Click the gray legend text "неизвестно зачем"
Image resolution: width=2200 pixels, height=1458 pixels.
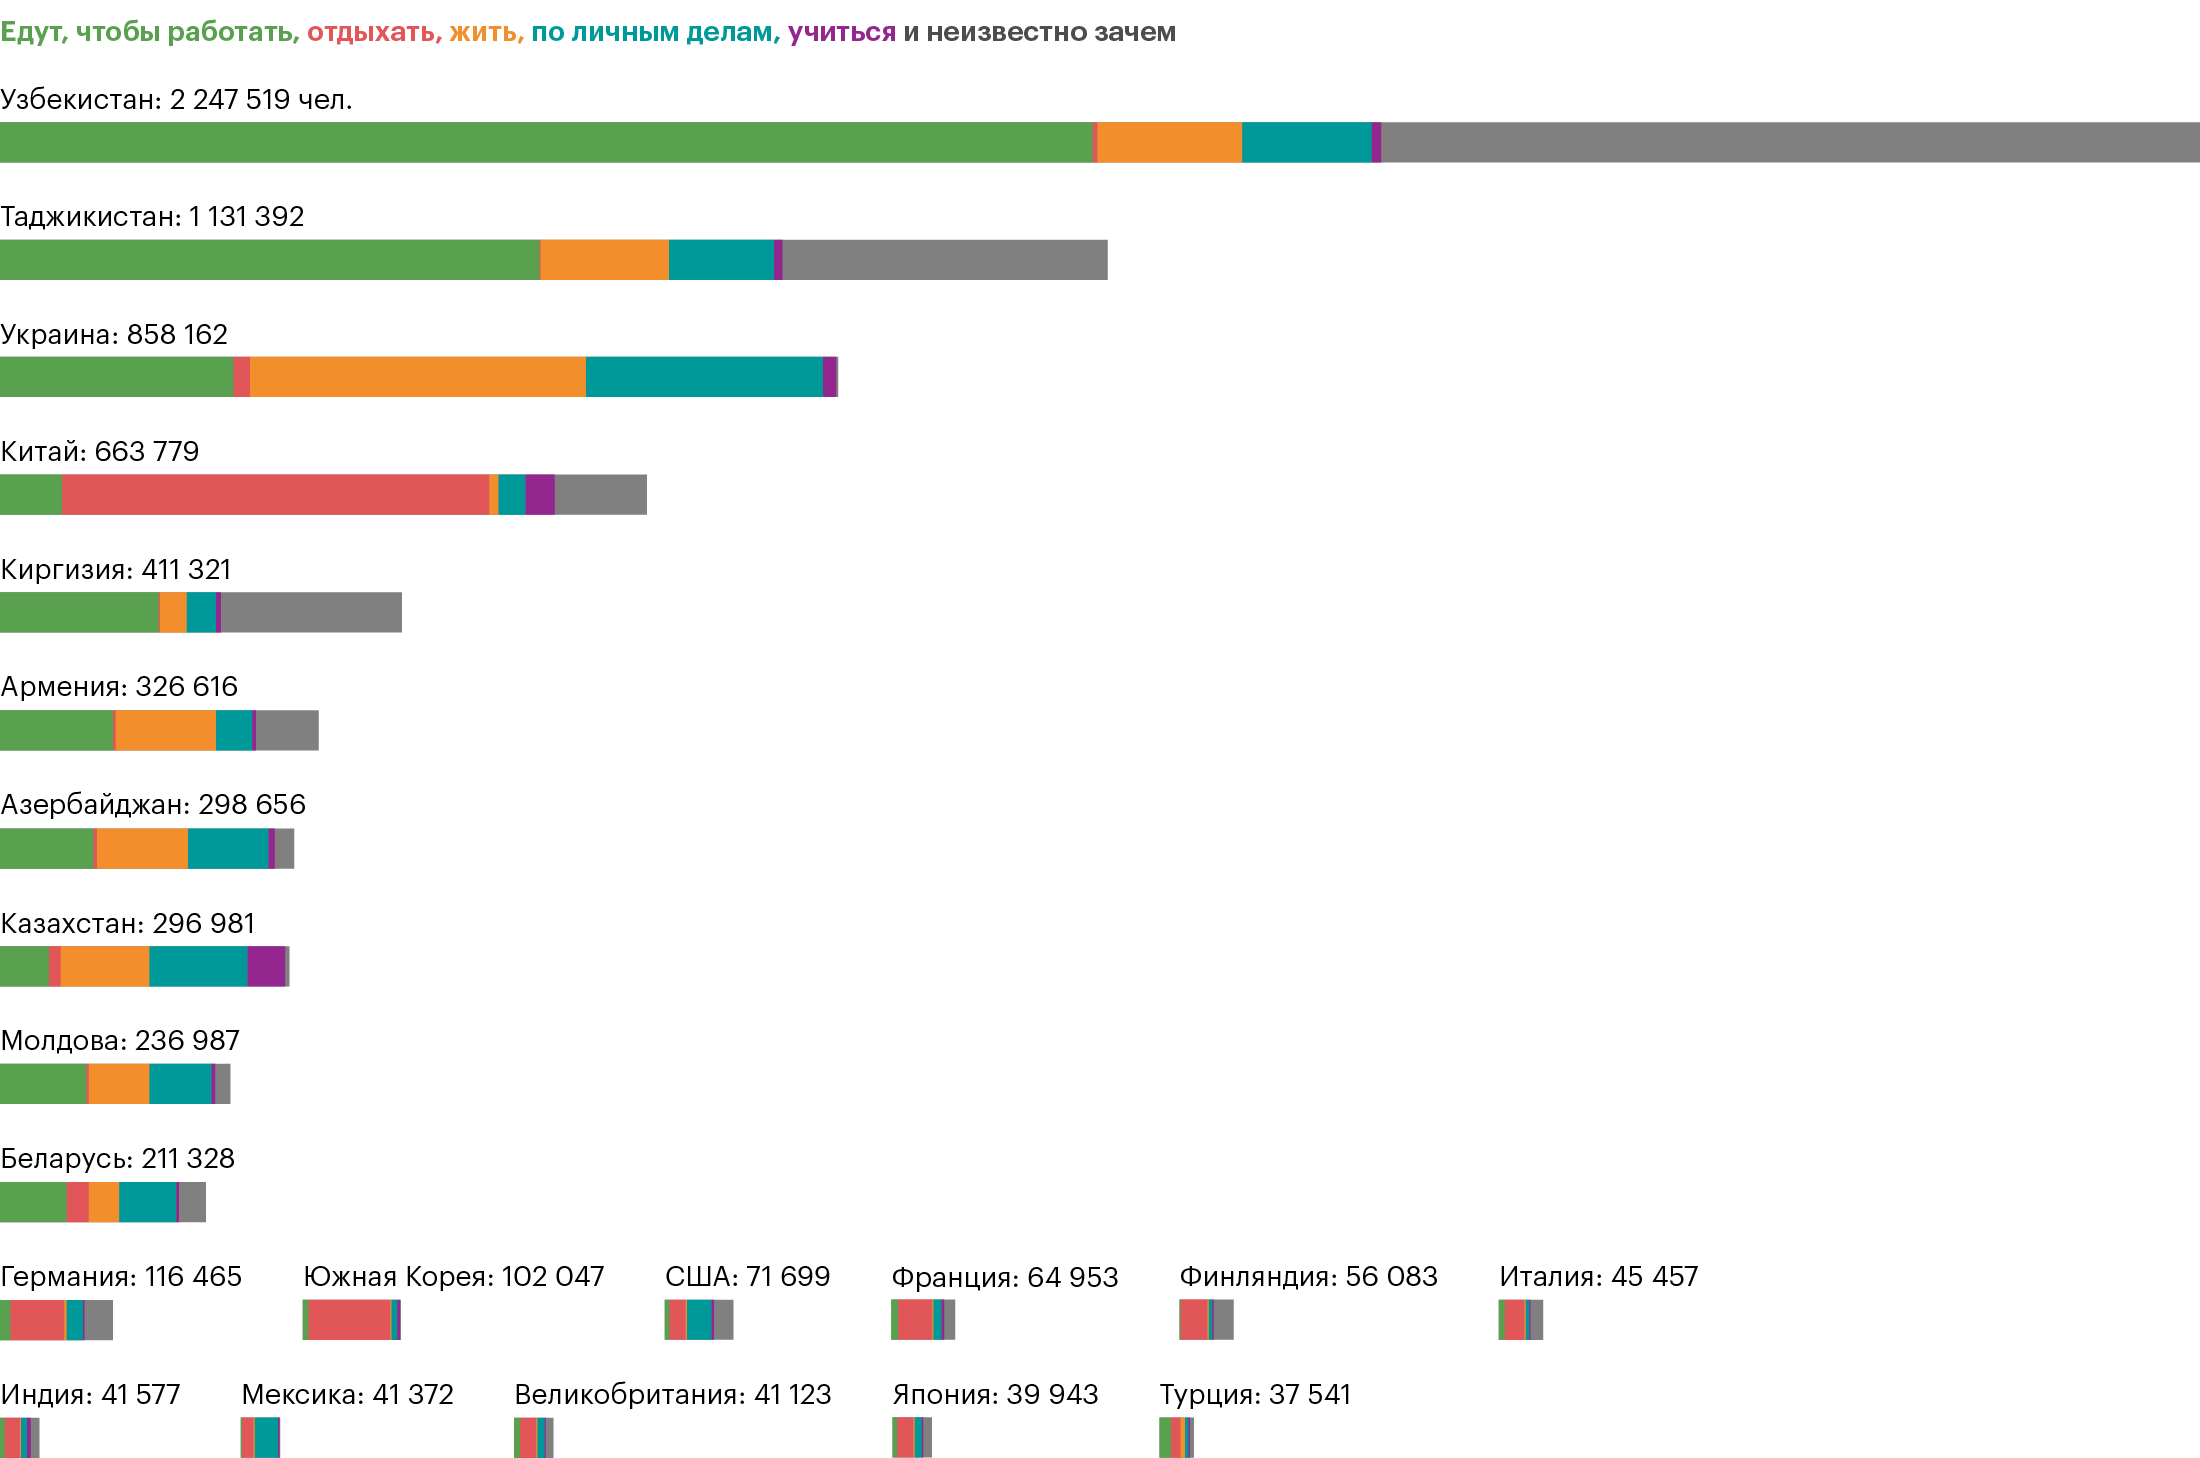pos(1051,32)
